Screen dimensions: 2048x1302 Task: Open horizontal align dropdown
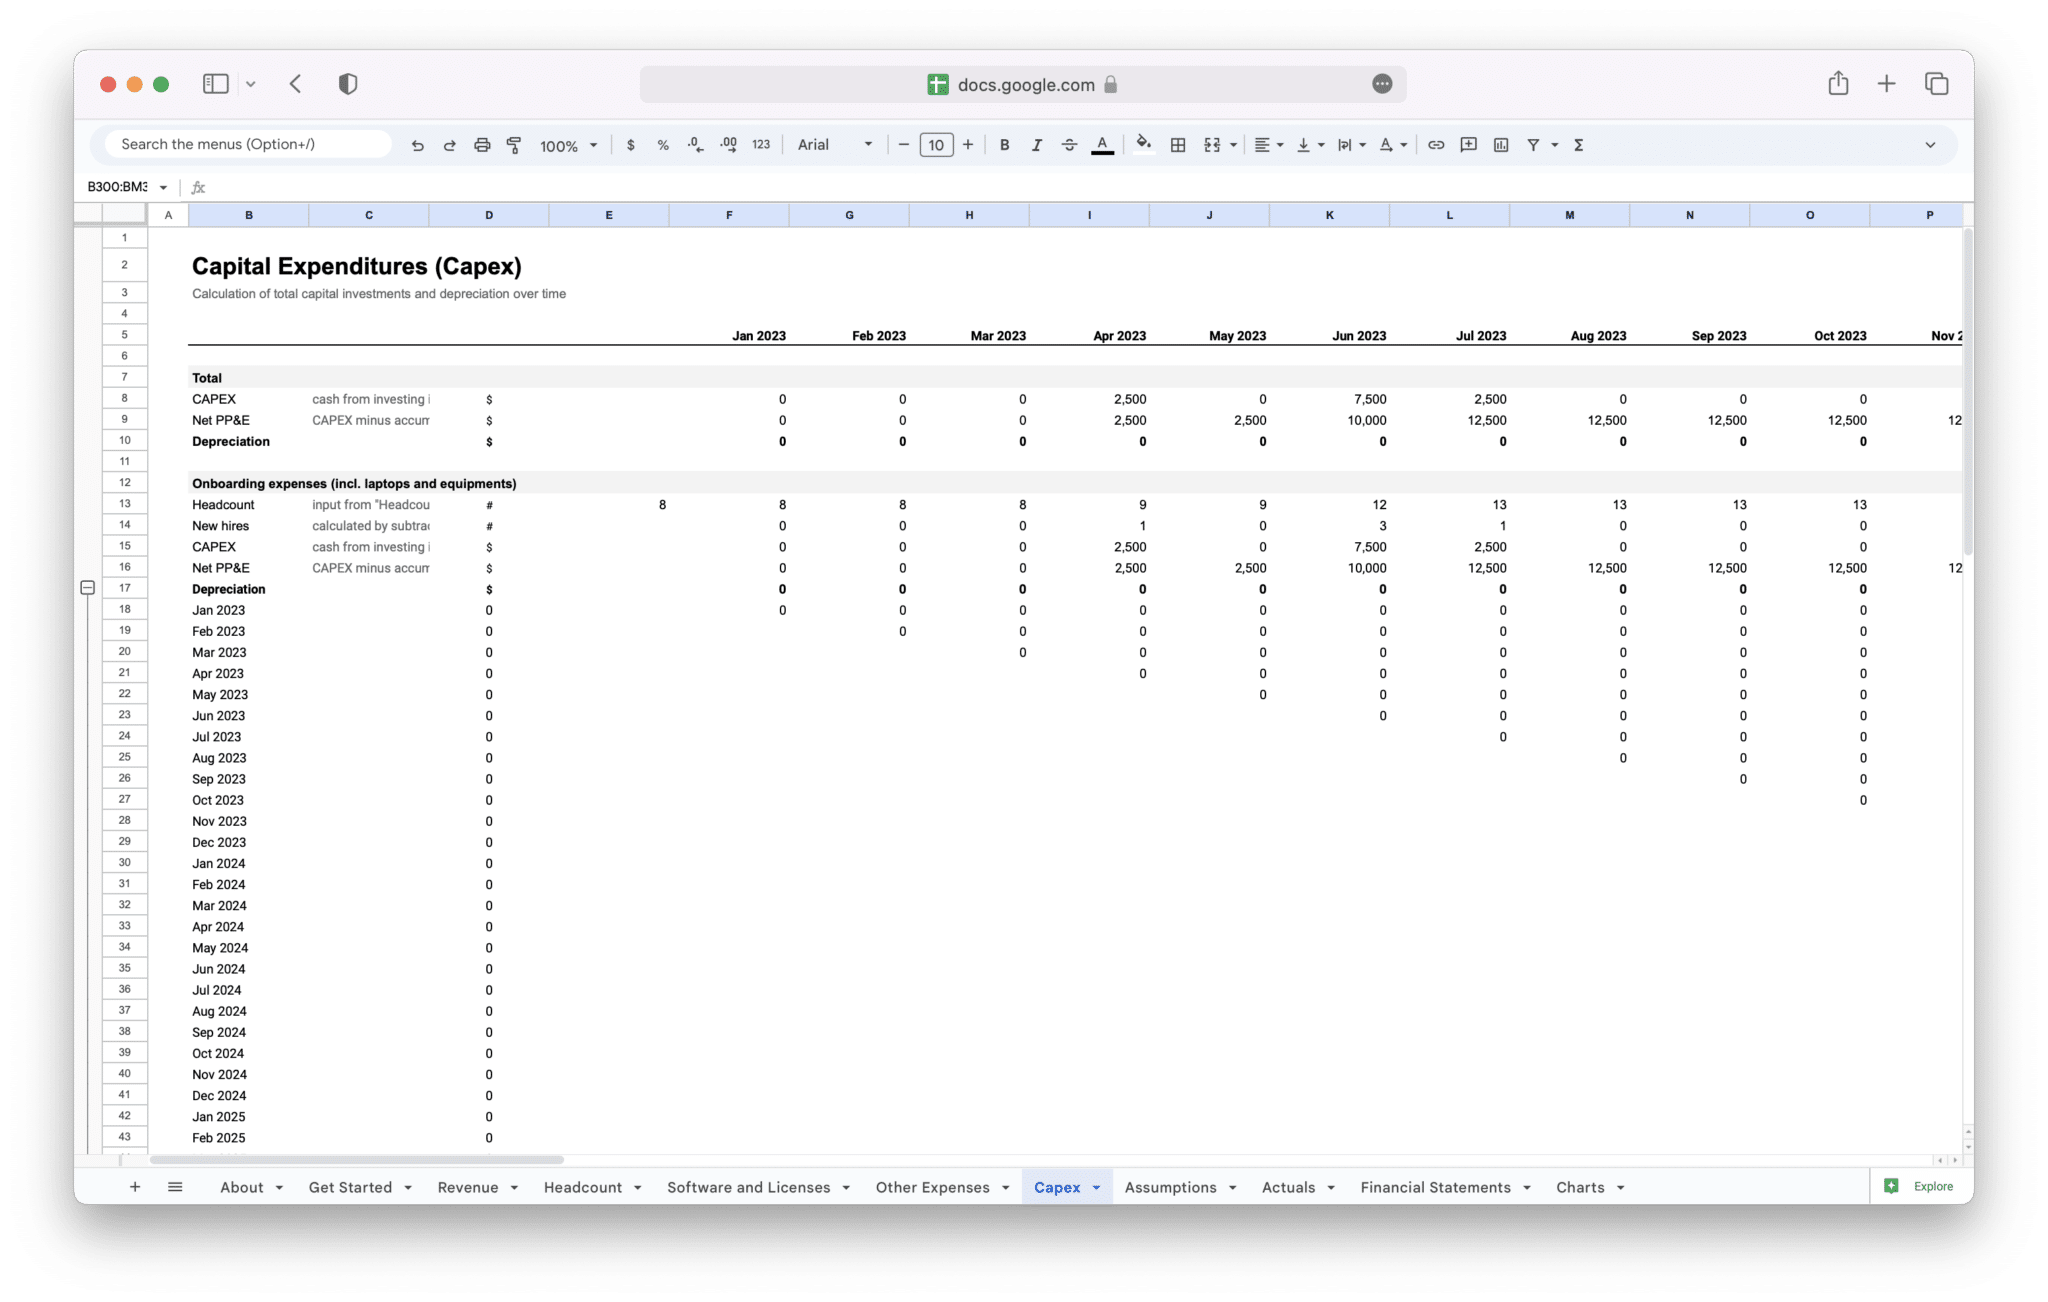coord(1268,145)
